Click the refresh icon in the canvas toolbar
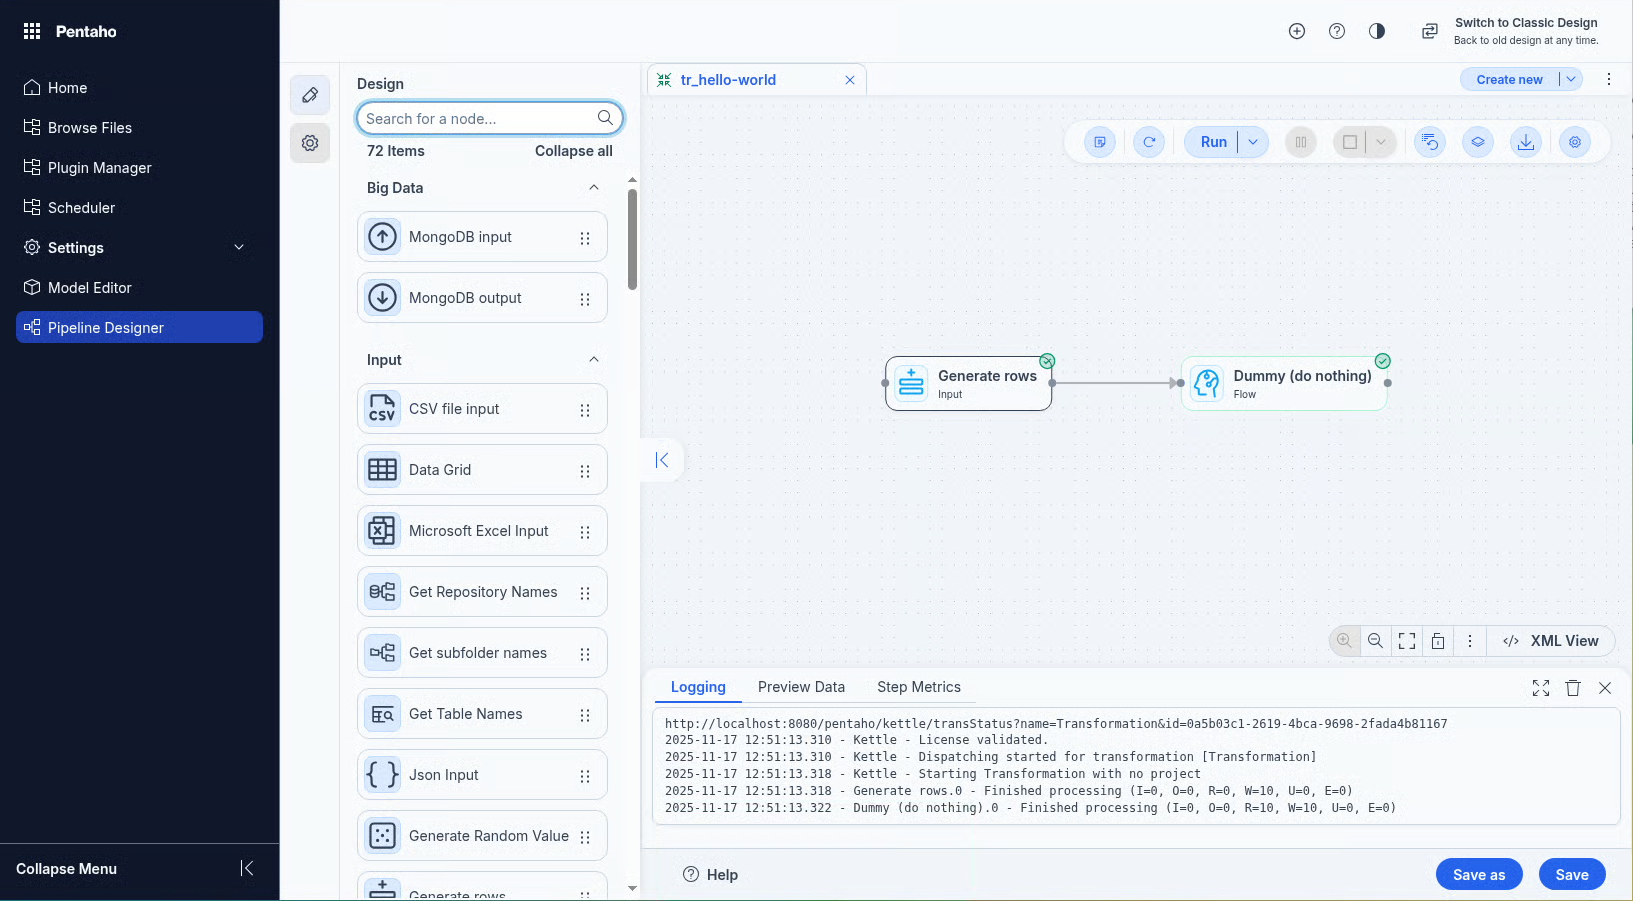Image resolution: width=1633 pixels, height=901 pixels. pyautogui.click(x=1149, y=142)
